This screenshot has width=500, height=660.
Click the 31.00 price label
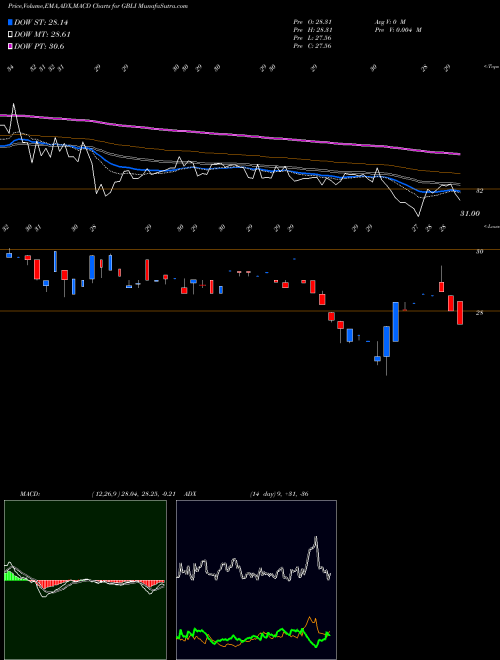point(470,214)
